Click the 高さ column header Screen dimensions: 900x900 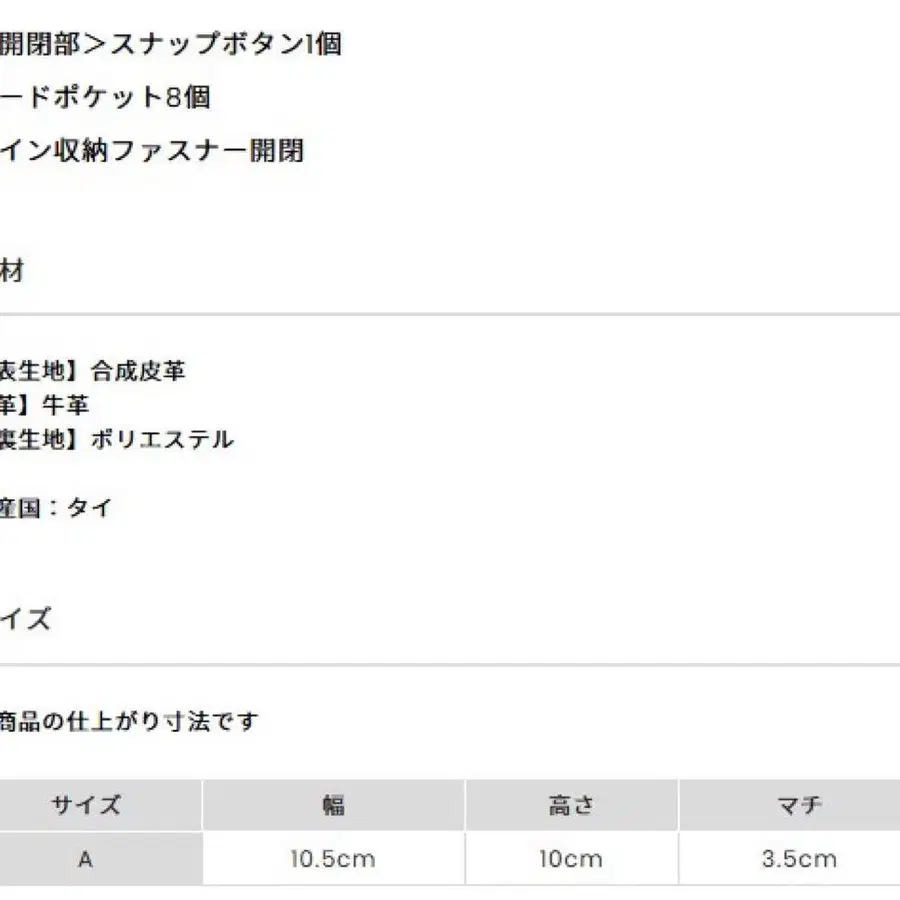(x=571, y=805)
